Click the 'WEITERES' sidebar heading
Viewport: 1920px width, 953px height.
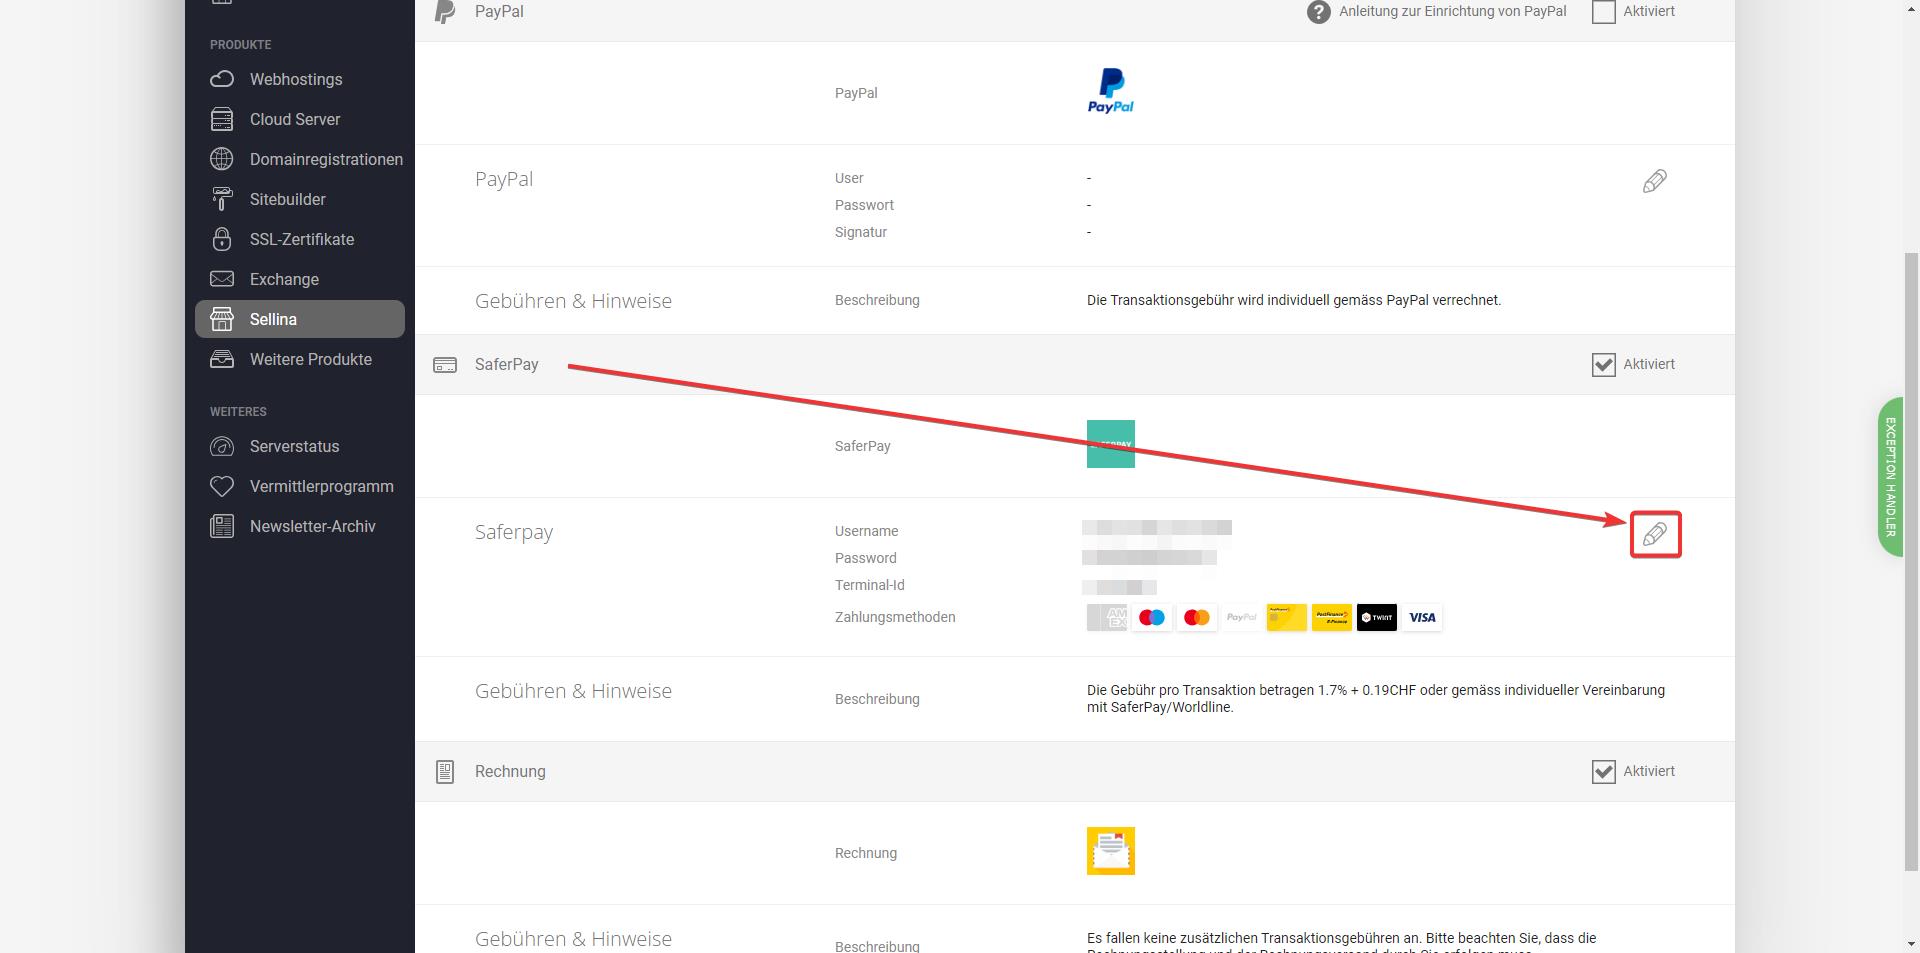click(238, 412)
